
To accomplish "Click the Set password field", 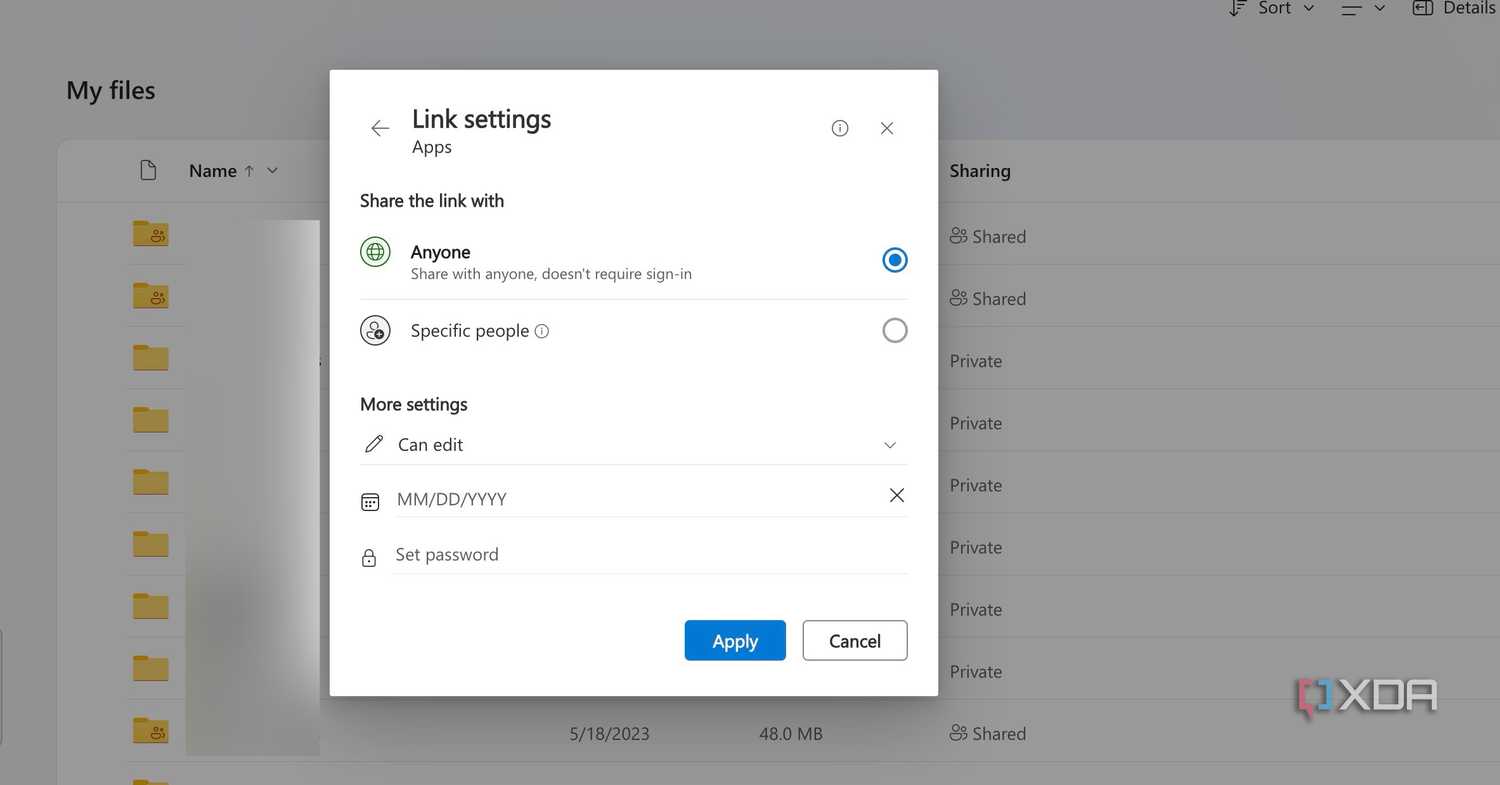I will click(x=649, y=554).
